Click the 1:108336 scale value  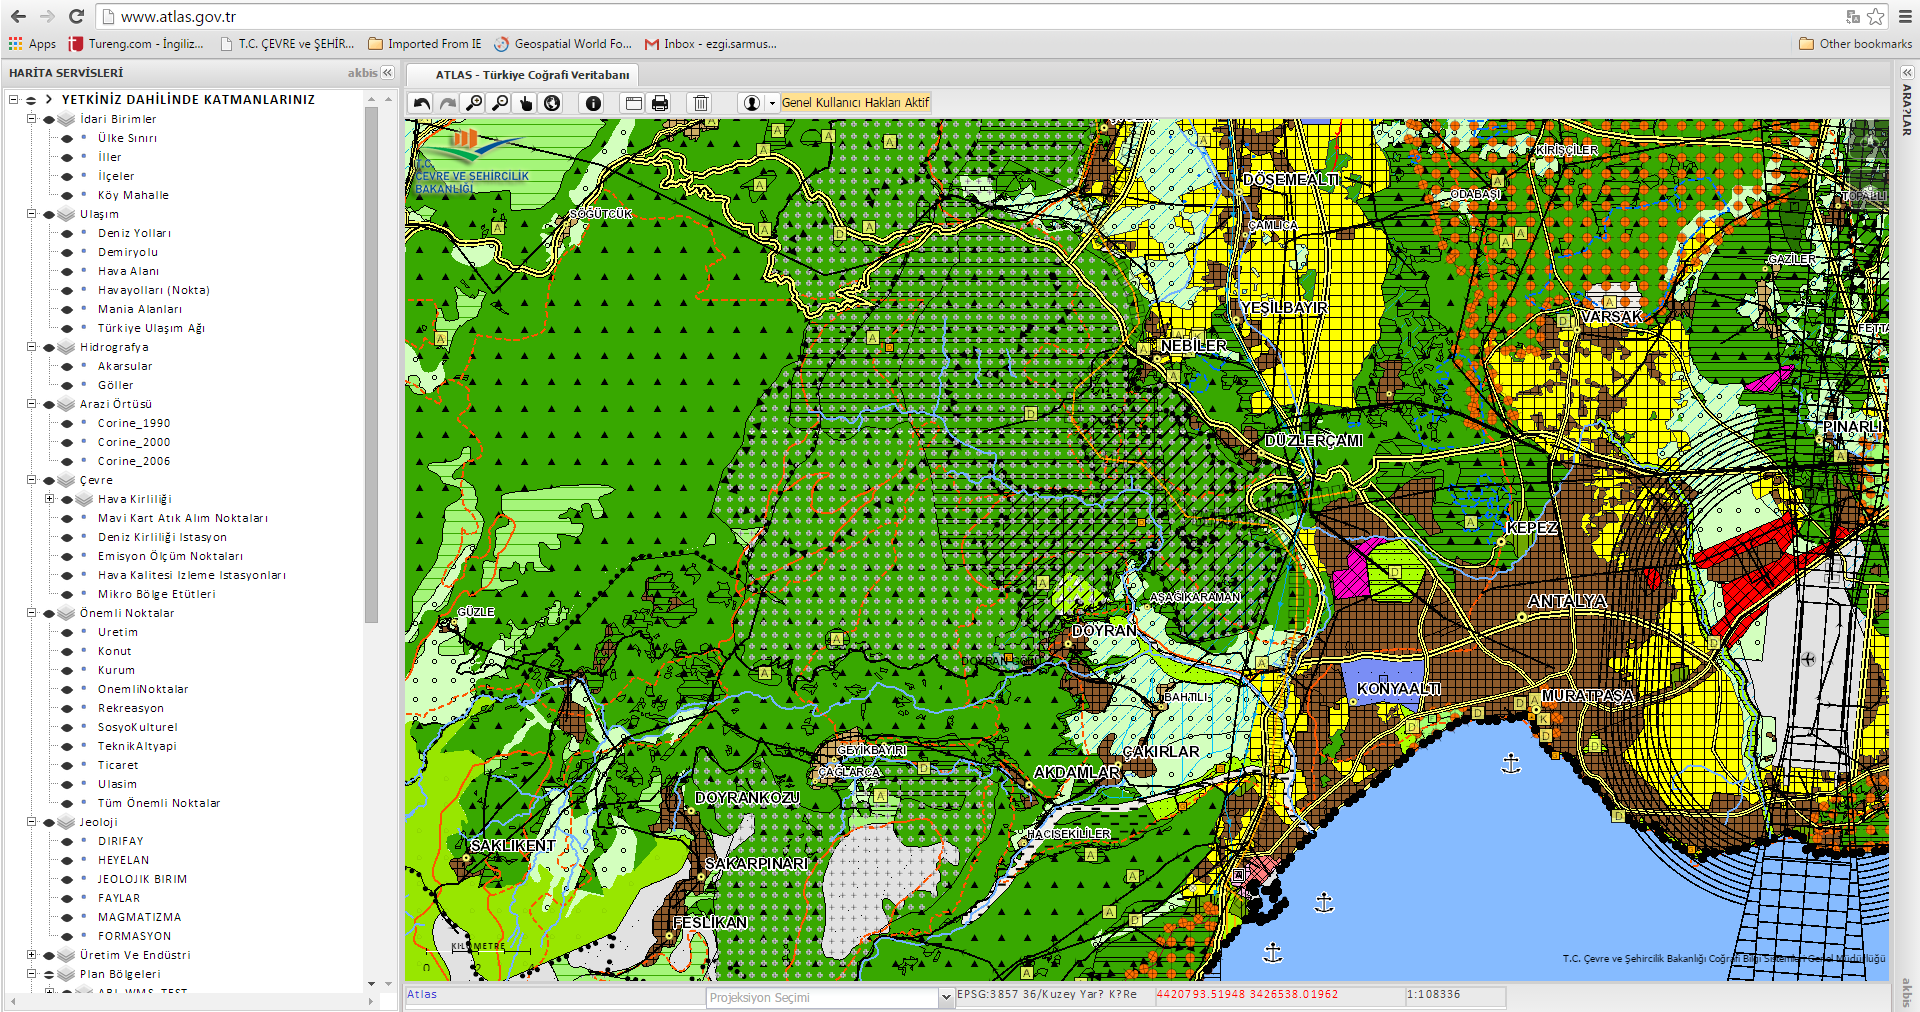(x=1433, y=994)
